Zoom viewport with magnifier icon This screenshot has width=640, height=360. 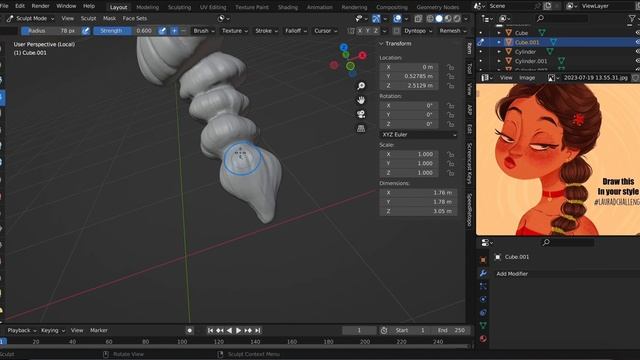361,86
